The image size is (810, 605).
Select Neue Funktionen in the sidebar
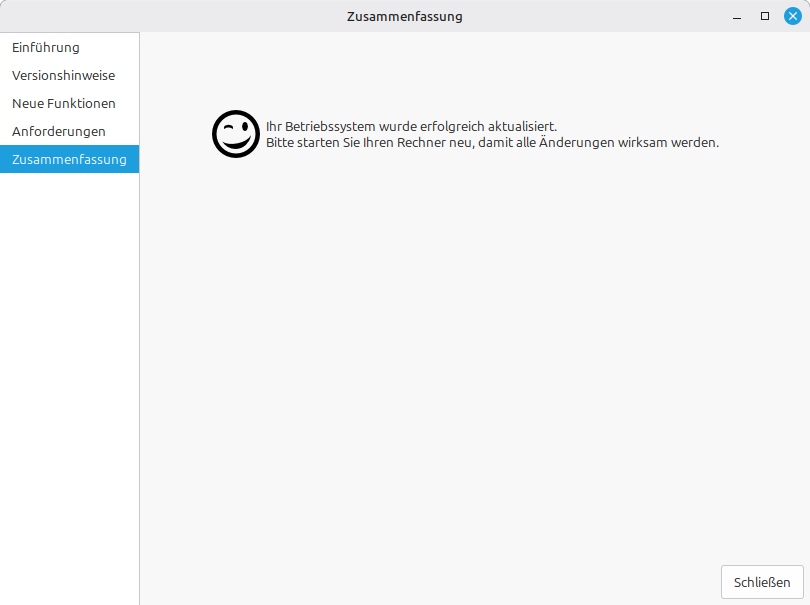(64, 103)
